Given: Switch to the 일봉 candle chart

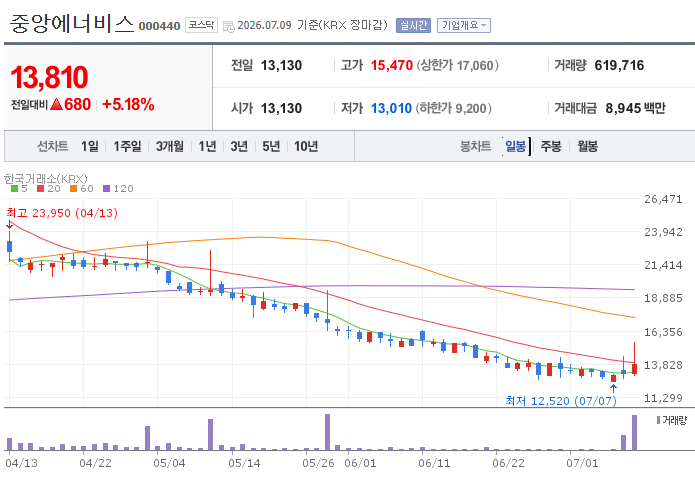Looking at the screenshot, I should click(515, 146).
